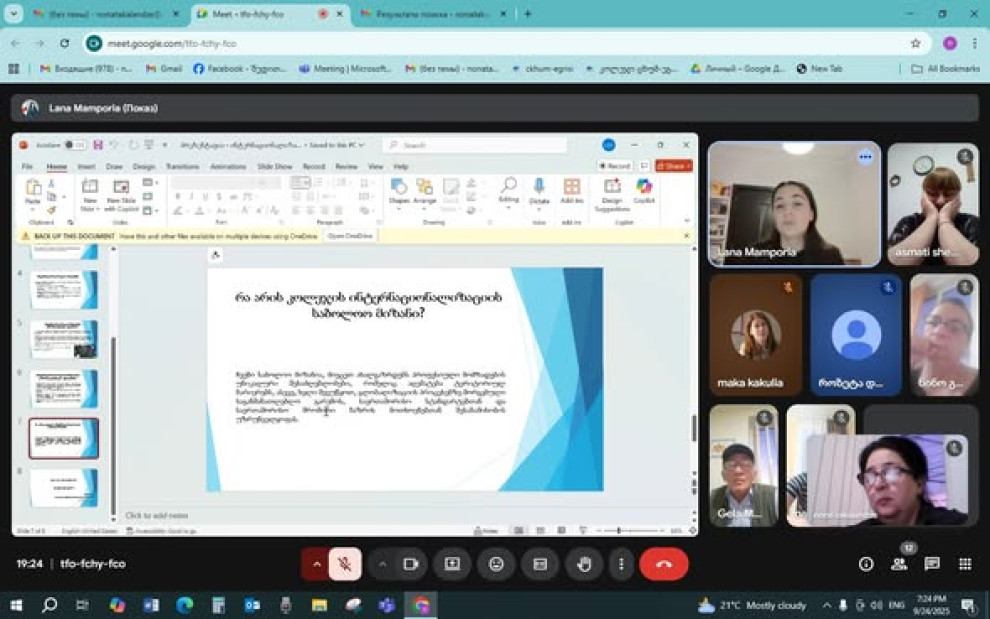The height and width of the screenshot is (619, 990).
Task: Open the Gmail bookmark
Action: coord(164,69)
